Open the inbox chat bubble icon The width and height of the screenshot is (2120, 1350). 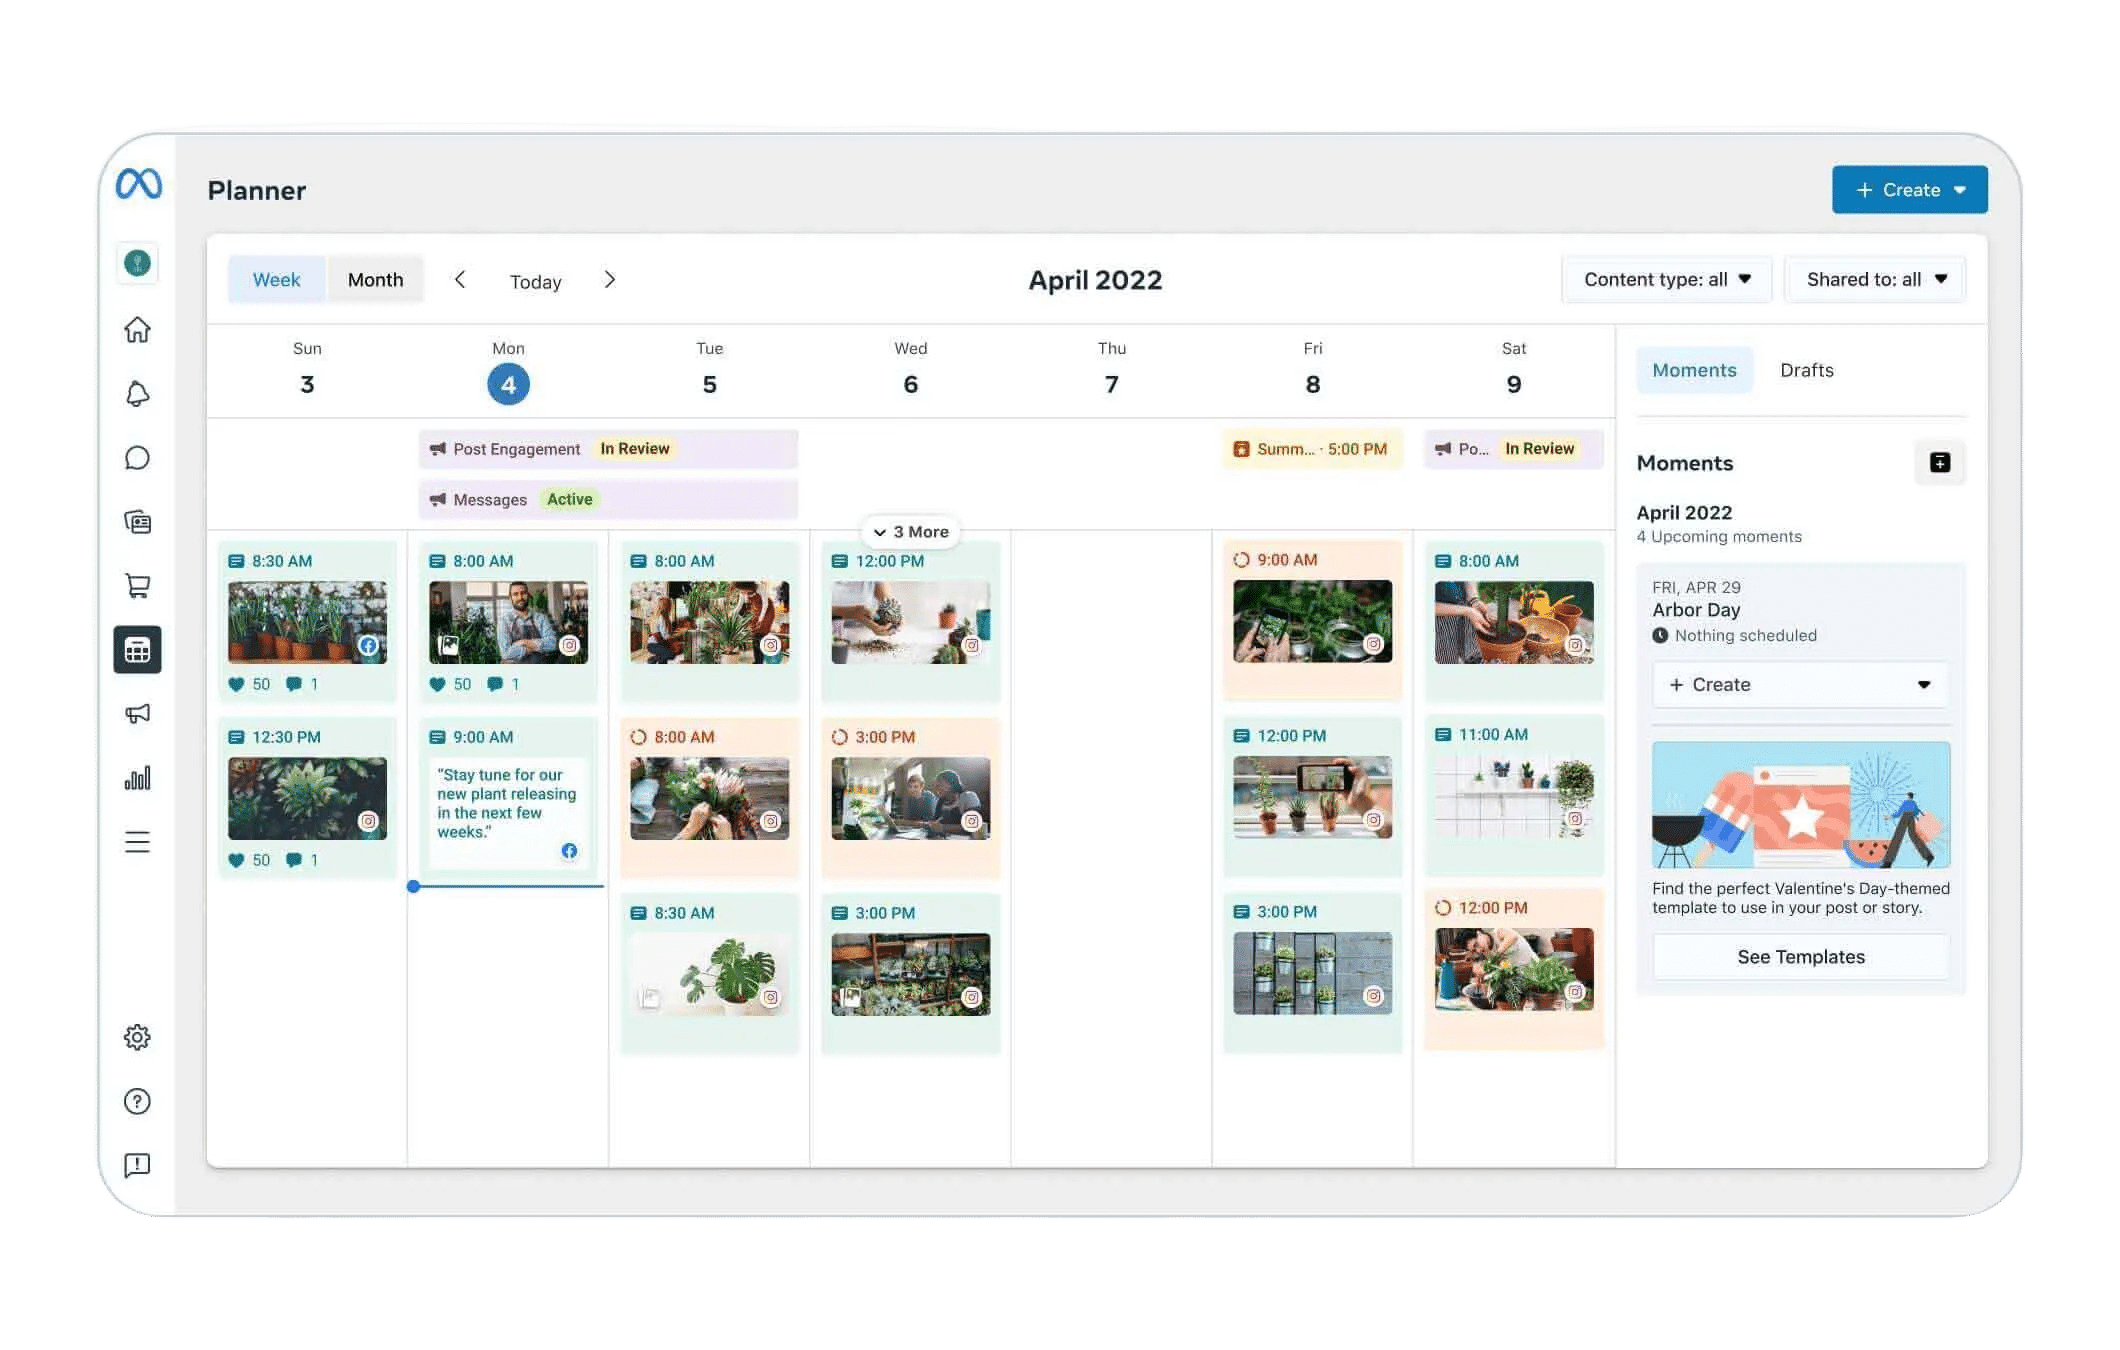(x=137, y=458)
